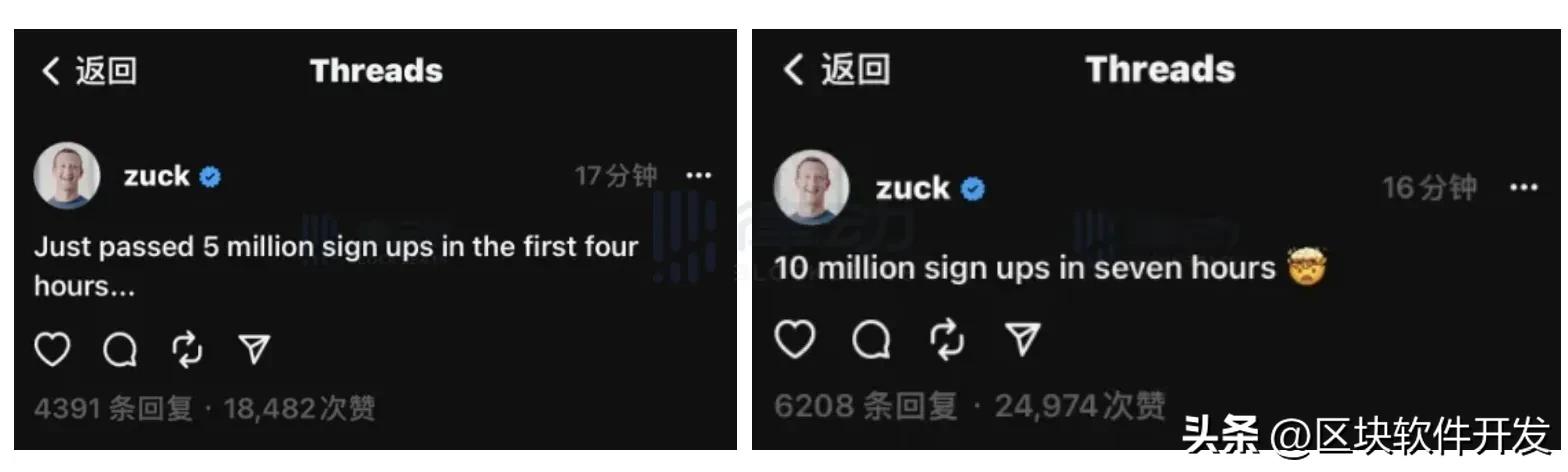The width and height of the screenshot is (1568, 472).
Task: Open more options on the 17分钟 post
Action: pyautogui.click(x=698, y=176)
